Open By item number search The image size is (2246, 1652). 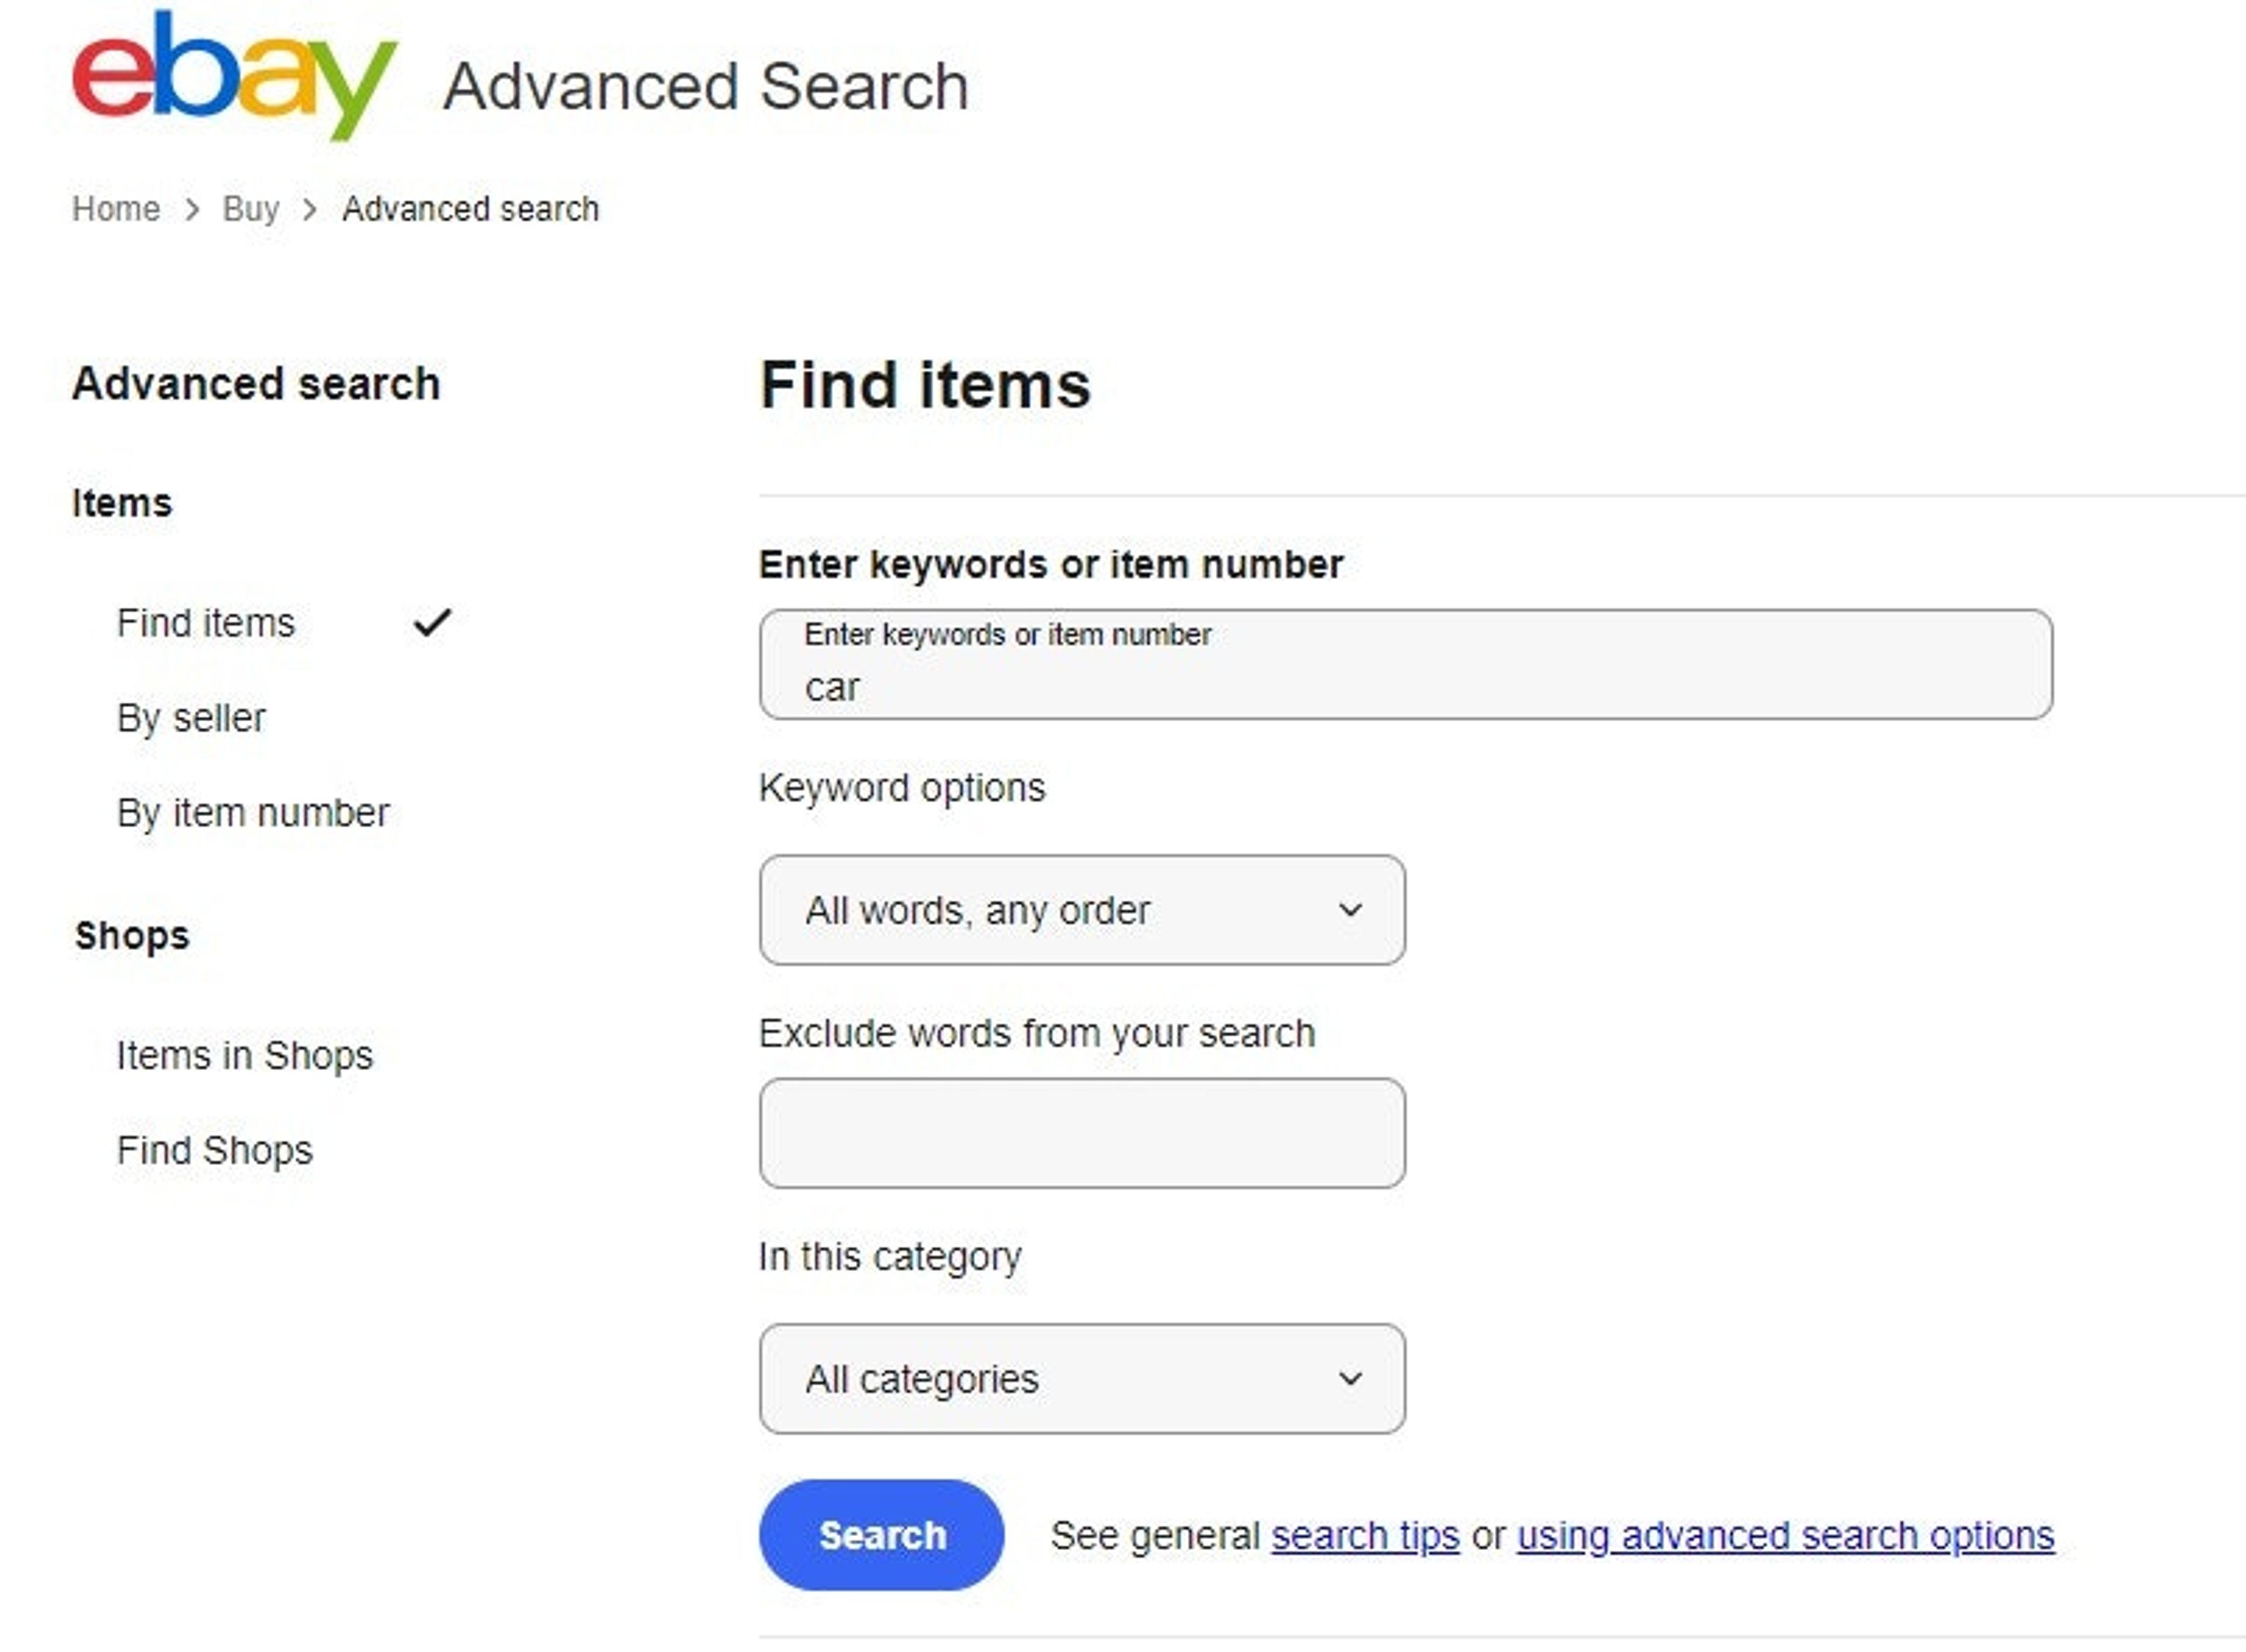(253, 812)
